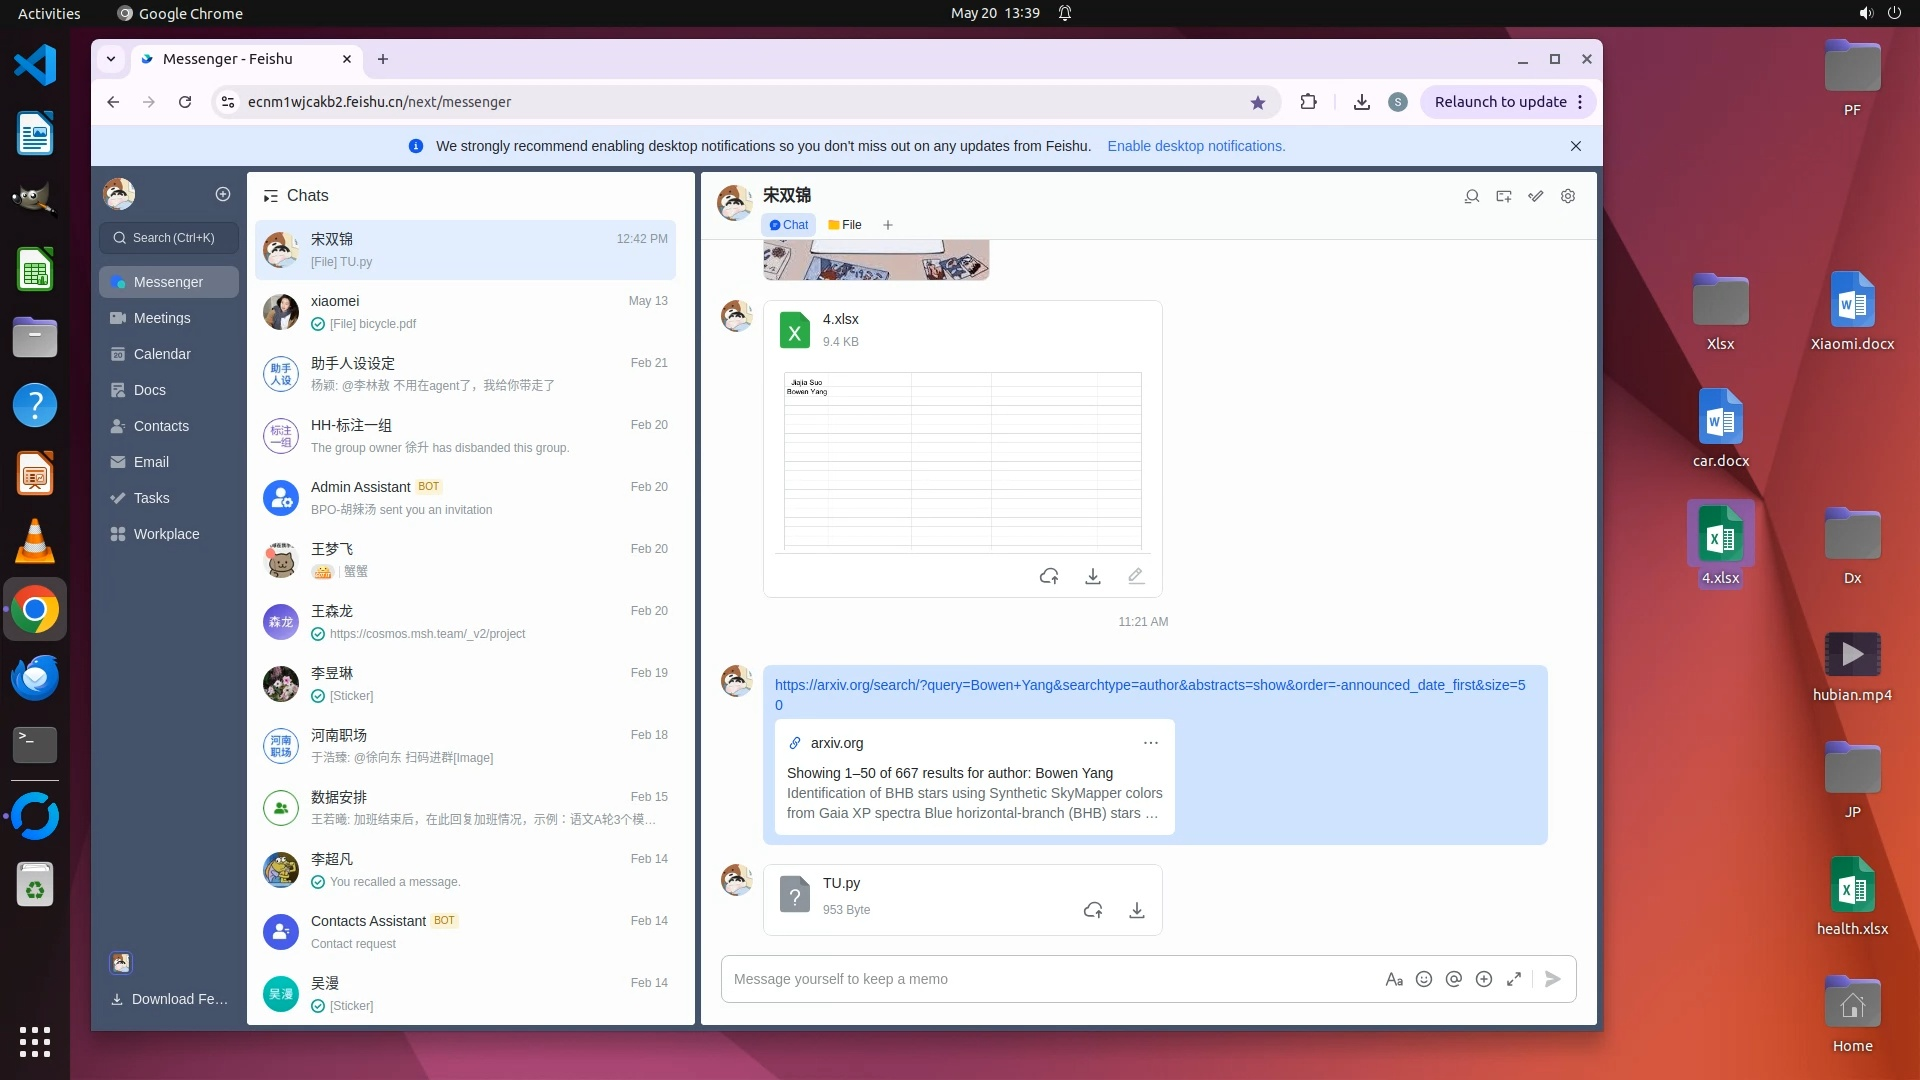The height and width of the screenshot is (1080, 1920).
Task: Open Chrome tab search dropdown arrow
Action: pos(111,59)
